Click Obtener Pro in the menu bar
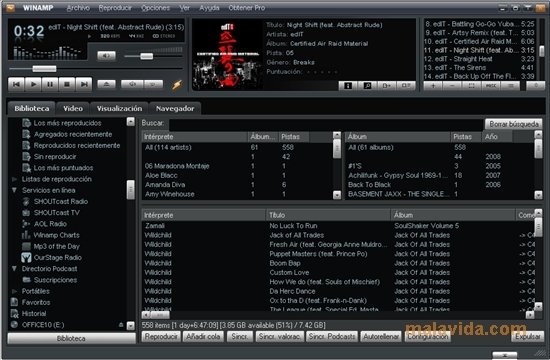 tap(247, 8)
